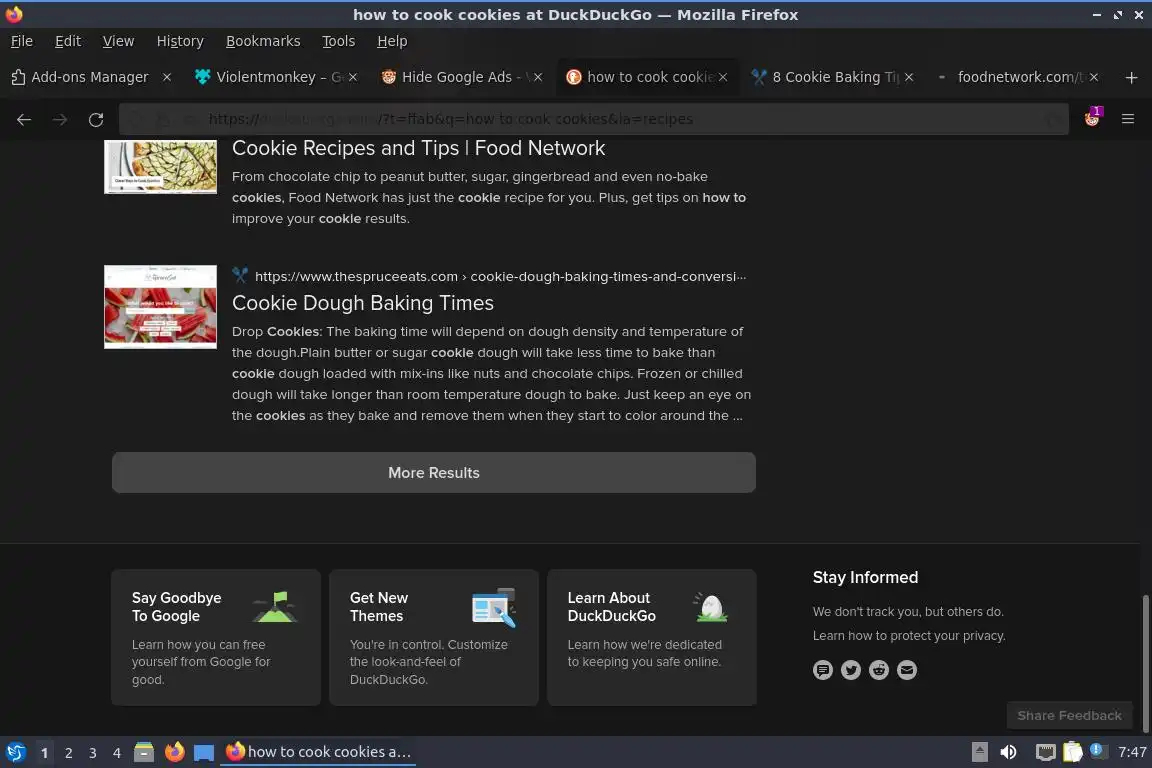Viewport: 1152px width, 768px height.
Task: Switch to workspace 2
Action: (68, 753)
